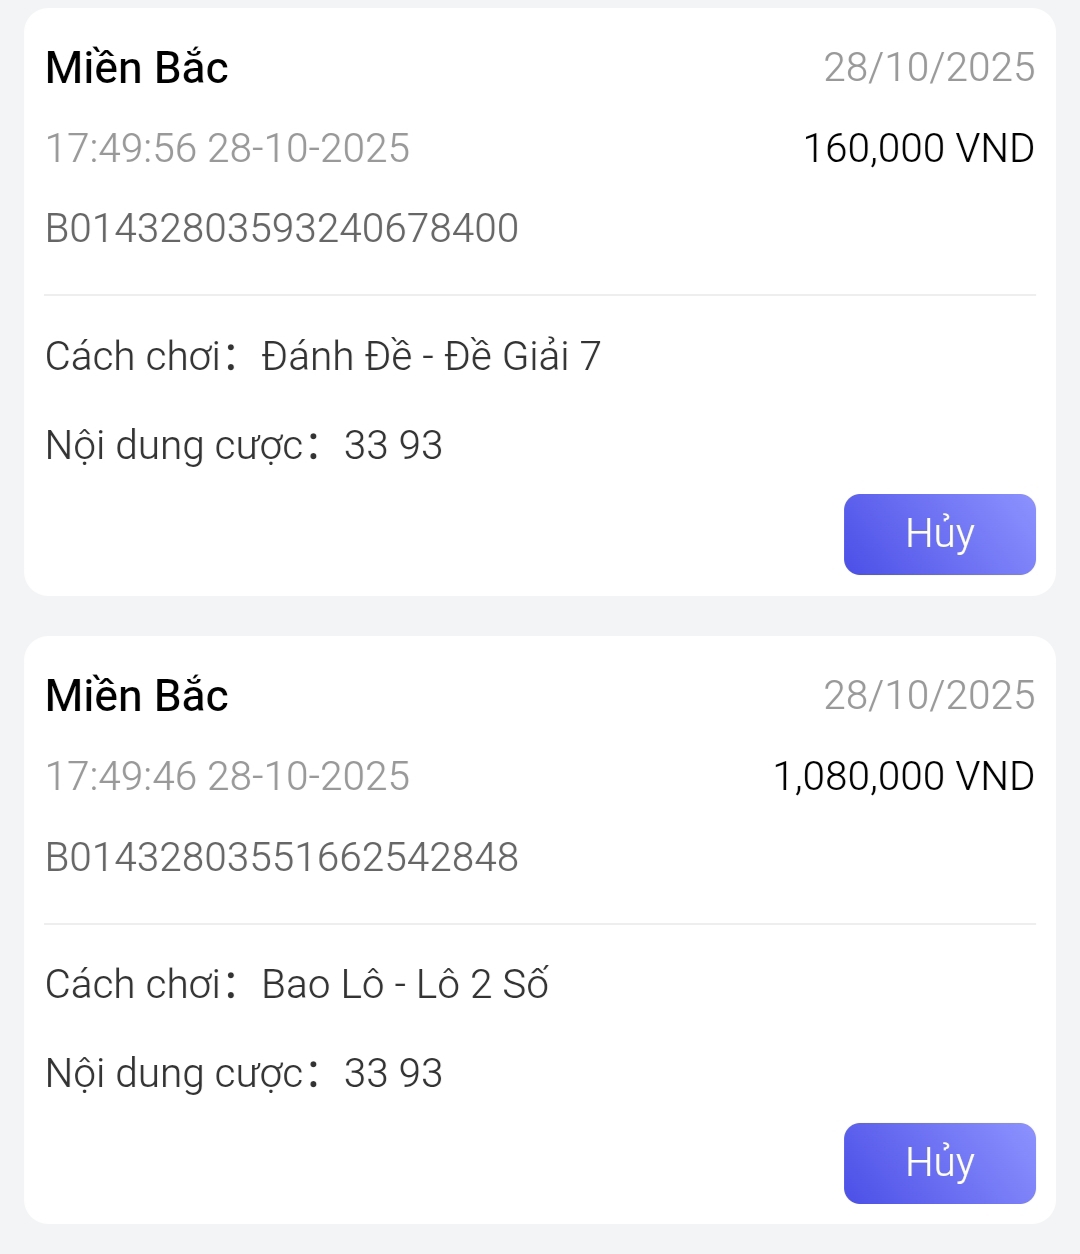Tap bet numbers 33 93 on the Bao Lô card
The width and height of the screenshot is (1080, 1254).
(x=393, y=1073)
